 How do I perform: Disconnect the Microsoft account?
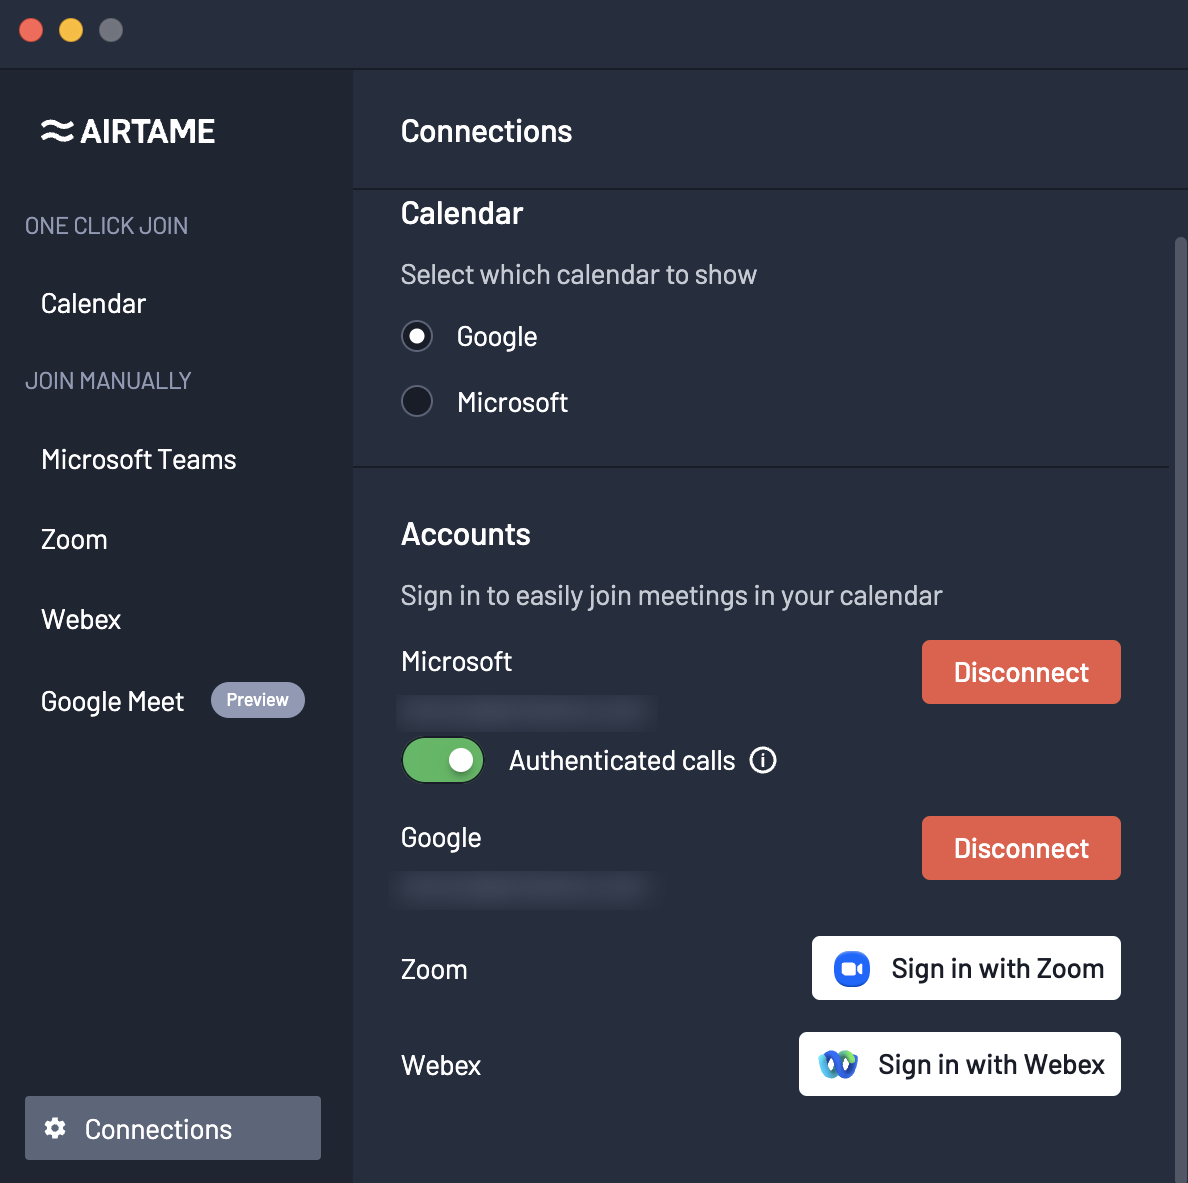click(x=1020, y=672)
